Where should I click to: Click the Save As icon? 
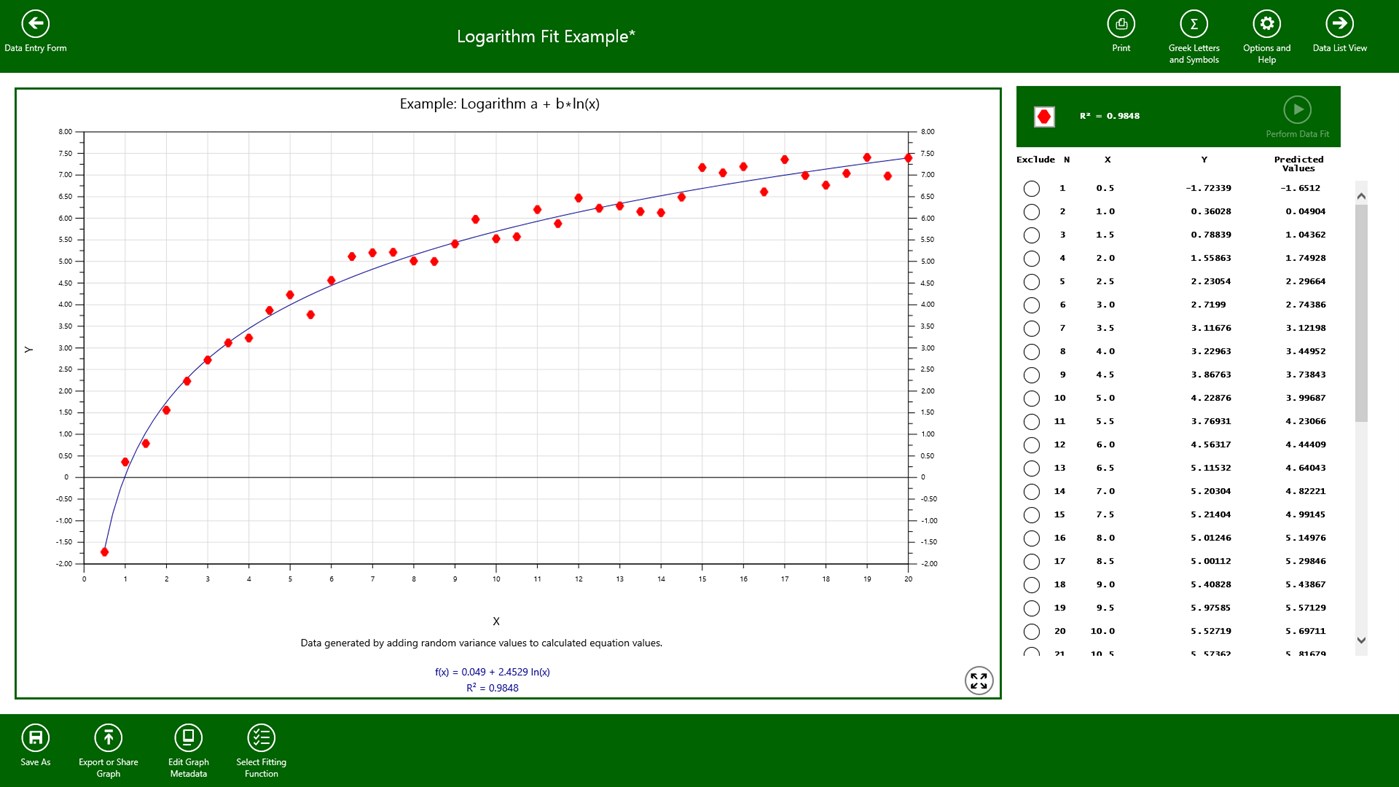point(35,738)
